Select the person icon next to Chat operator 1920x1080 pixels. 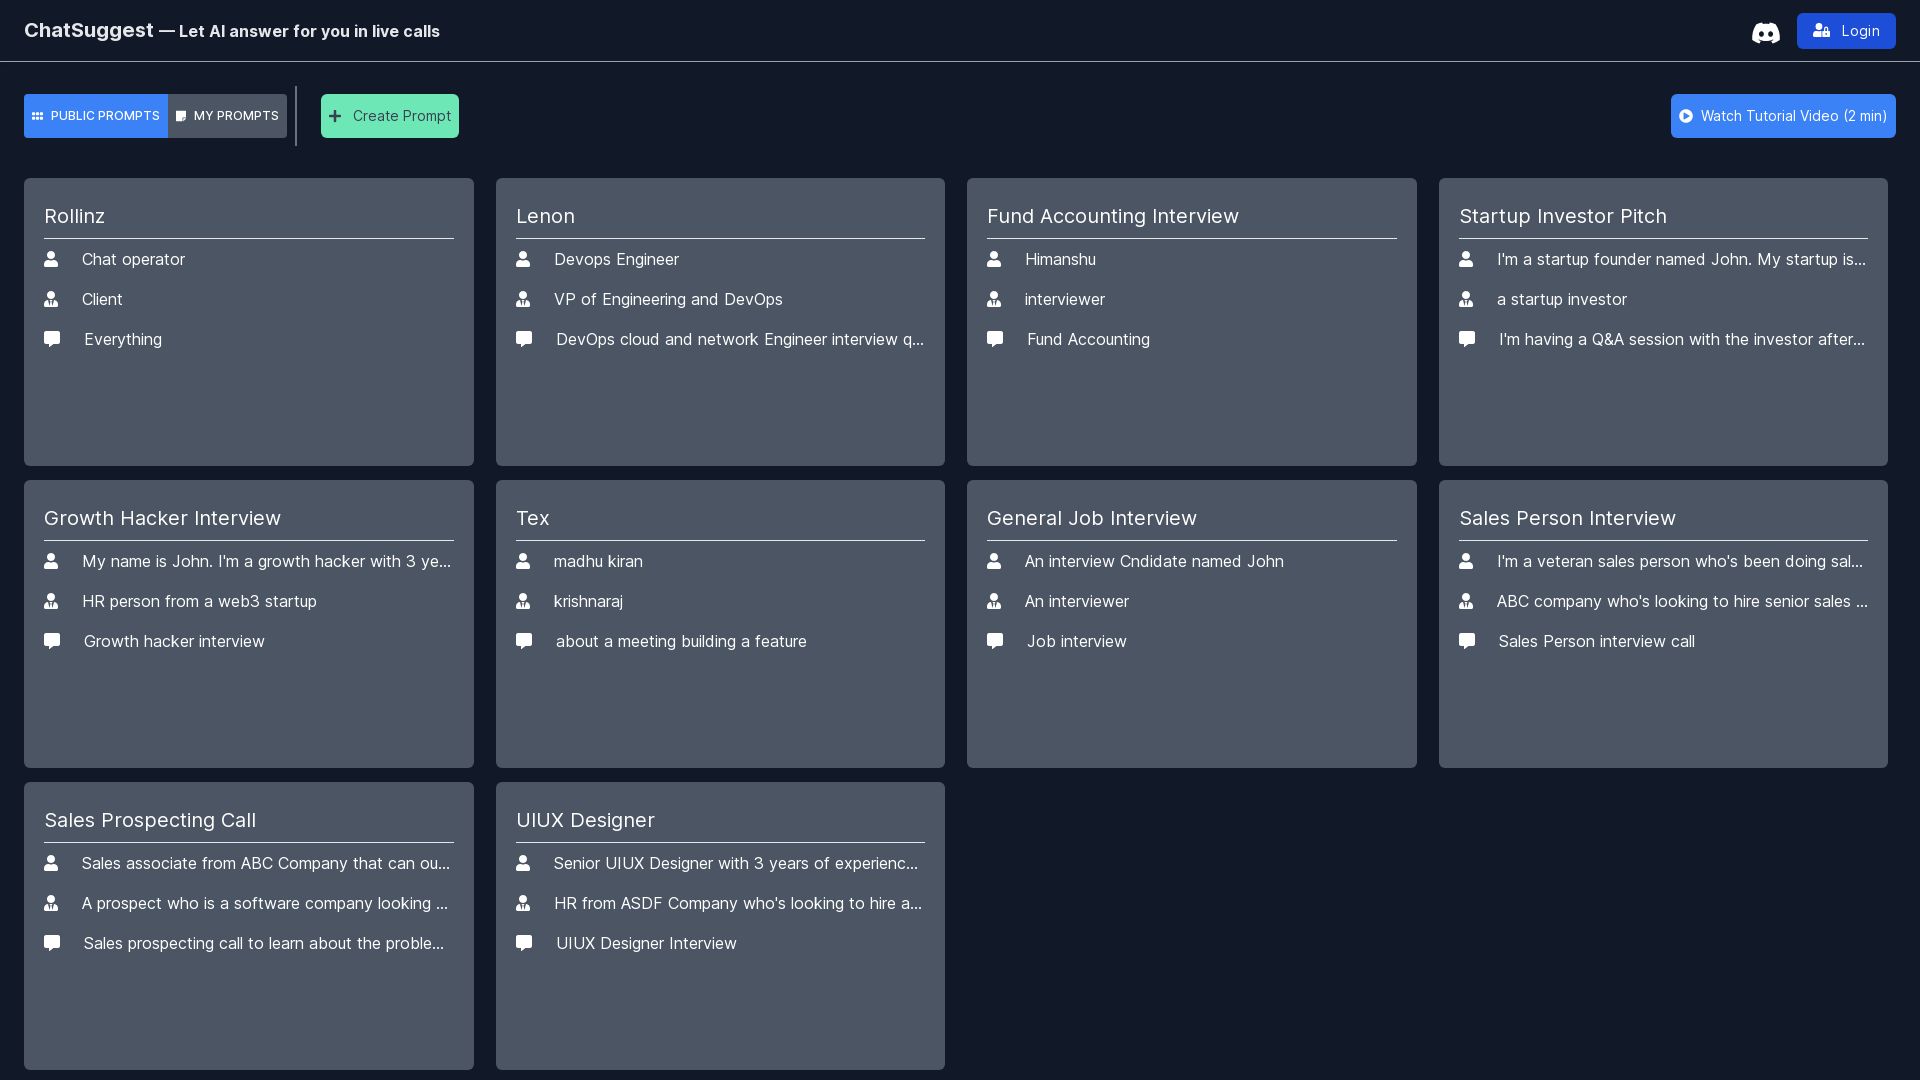coord(51,259)
